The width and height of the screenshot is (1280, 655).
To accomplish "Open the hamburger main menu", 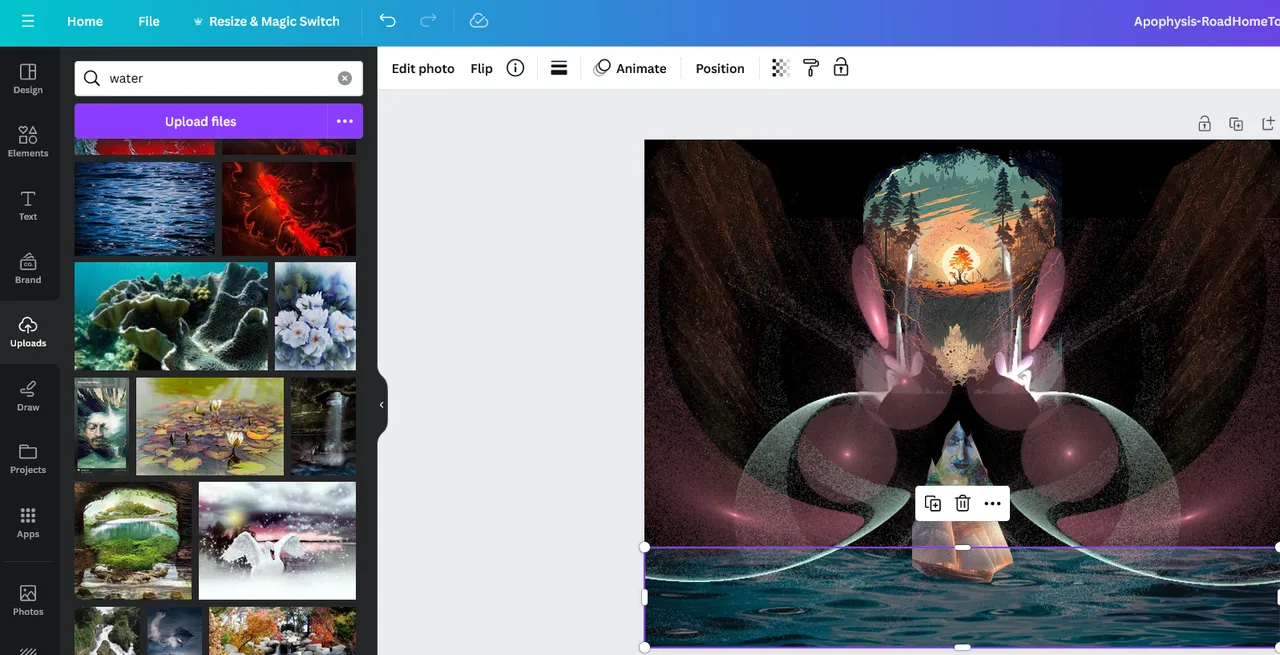I will [27, 21].
